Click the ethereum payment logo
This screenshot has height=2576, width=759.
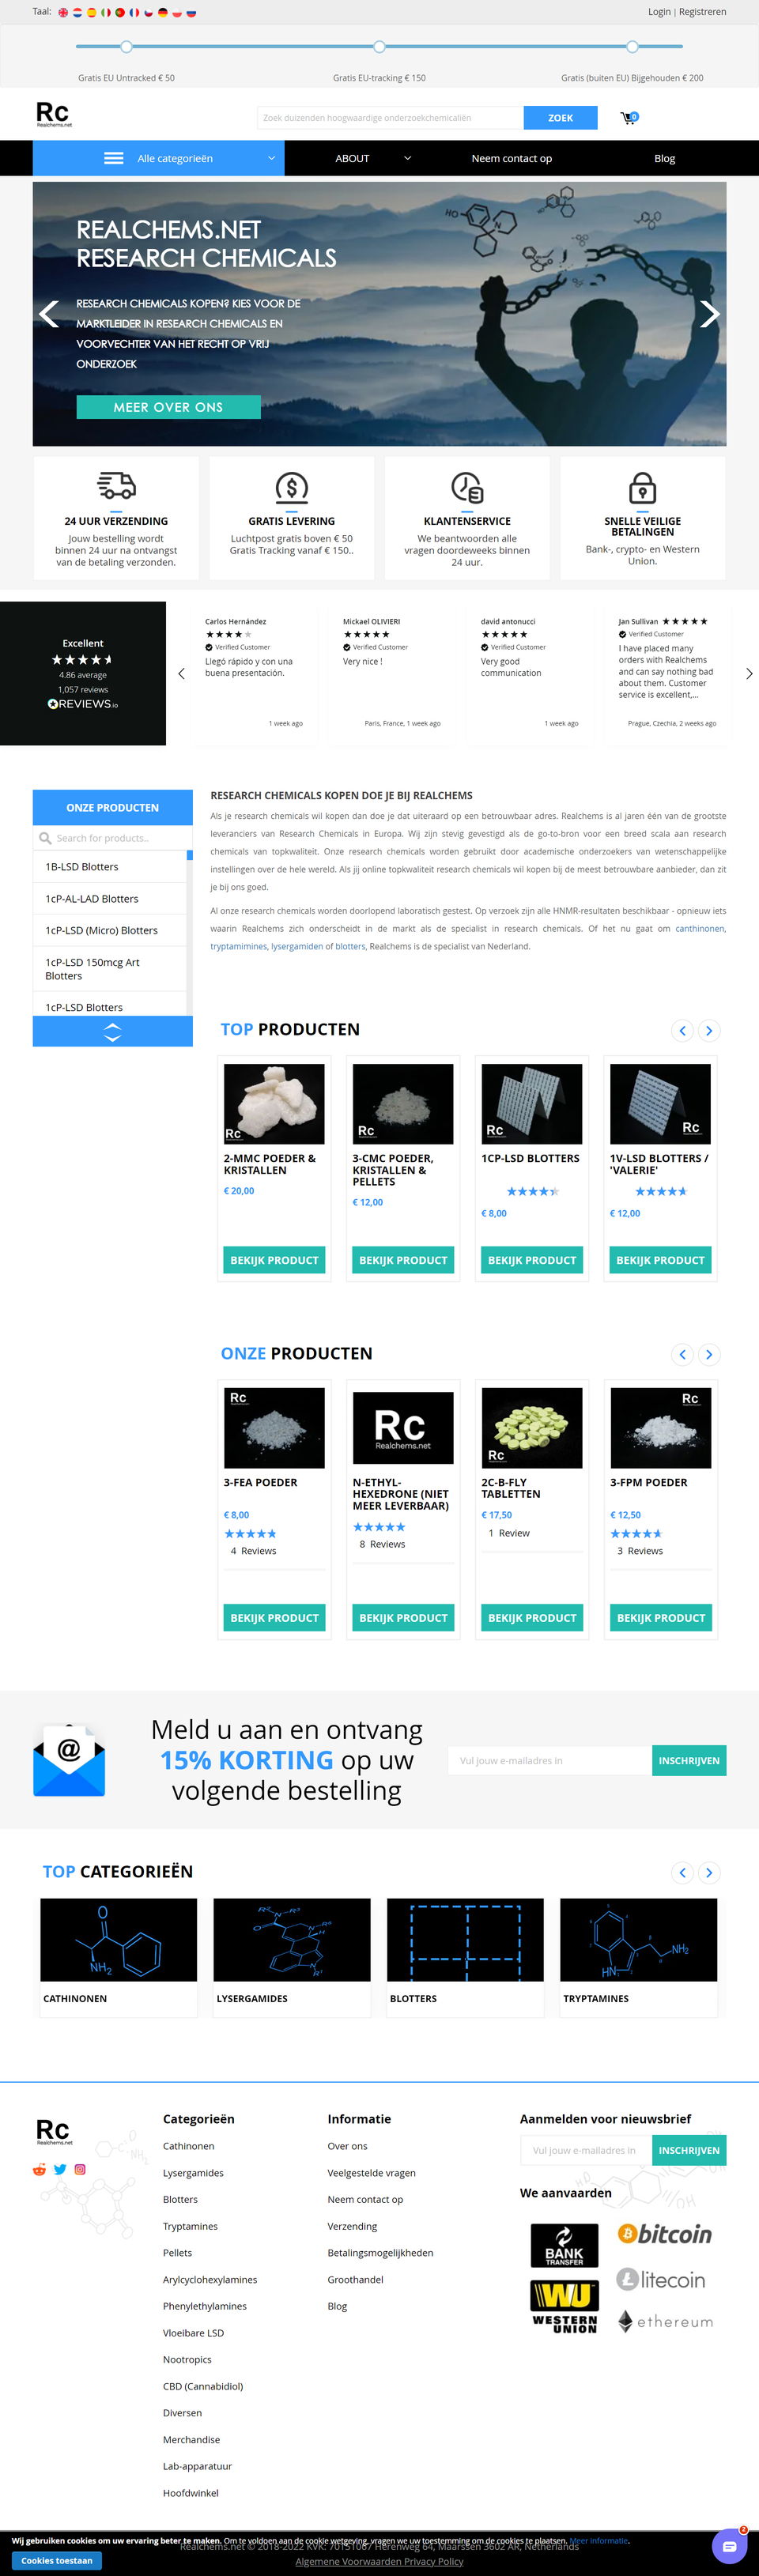(x=665, y=2321)
